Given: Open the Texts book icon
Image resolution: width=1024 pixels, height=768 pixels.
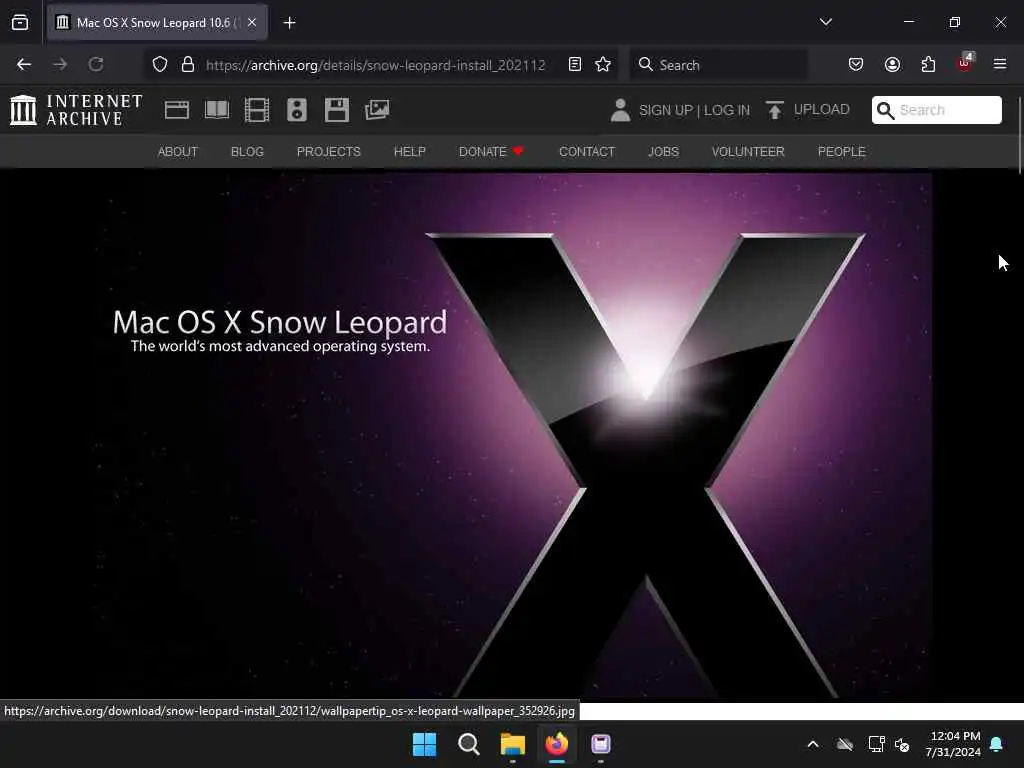Looking at the screenshot, I should [217, 110].
